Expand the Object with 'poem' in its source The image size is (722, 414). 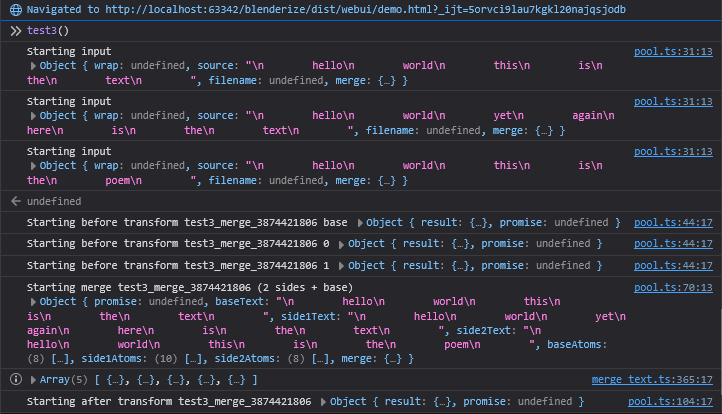click(33, 166)
